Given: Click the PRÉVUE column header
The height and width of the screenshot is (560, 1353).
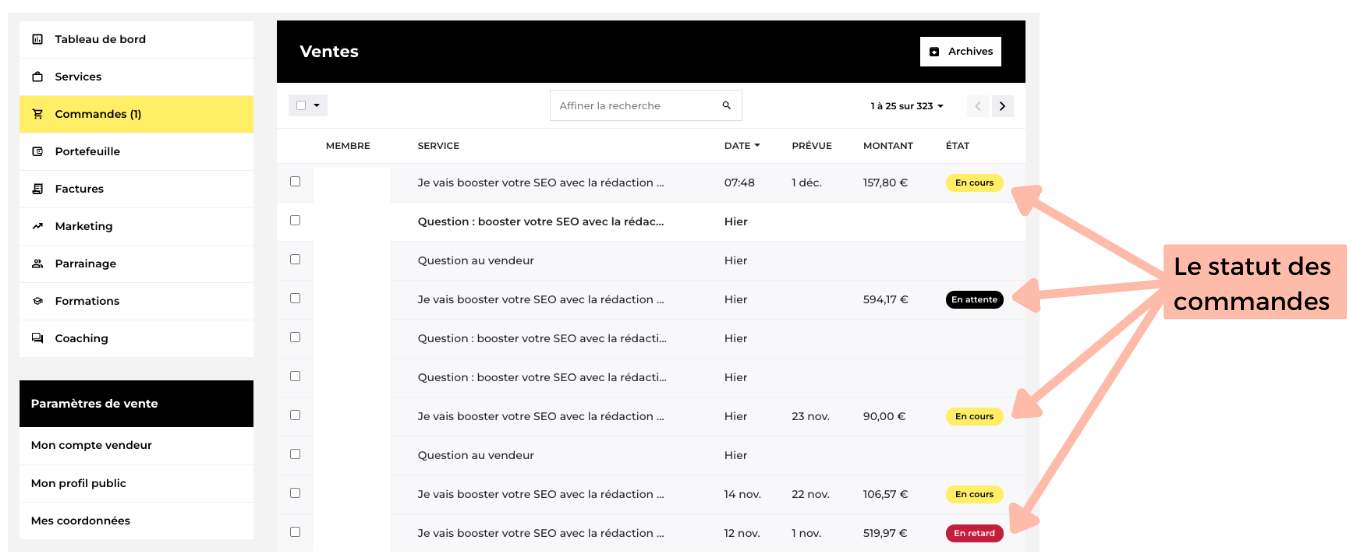Looking at the screenshot, I should pyautogui.click(x=812, y=146).
